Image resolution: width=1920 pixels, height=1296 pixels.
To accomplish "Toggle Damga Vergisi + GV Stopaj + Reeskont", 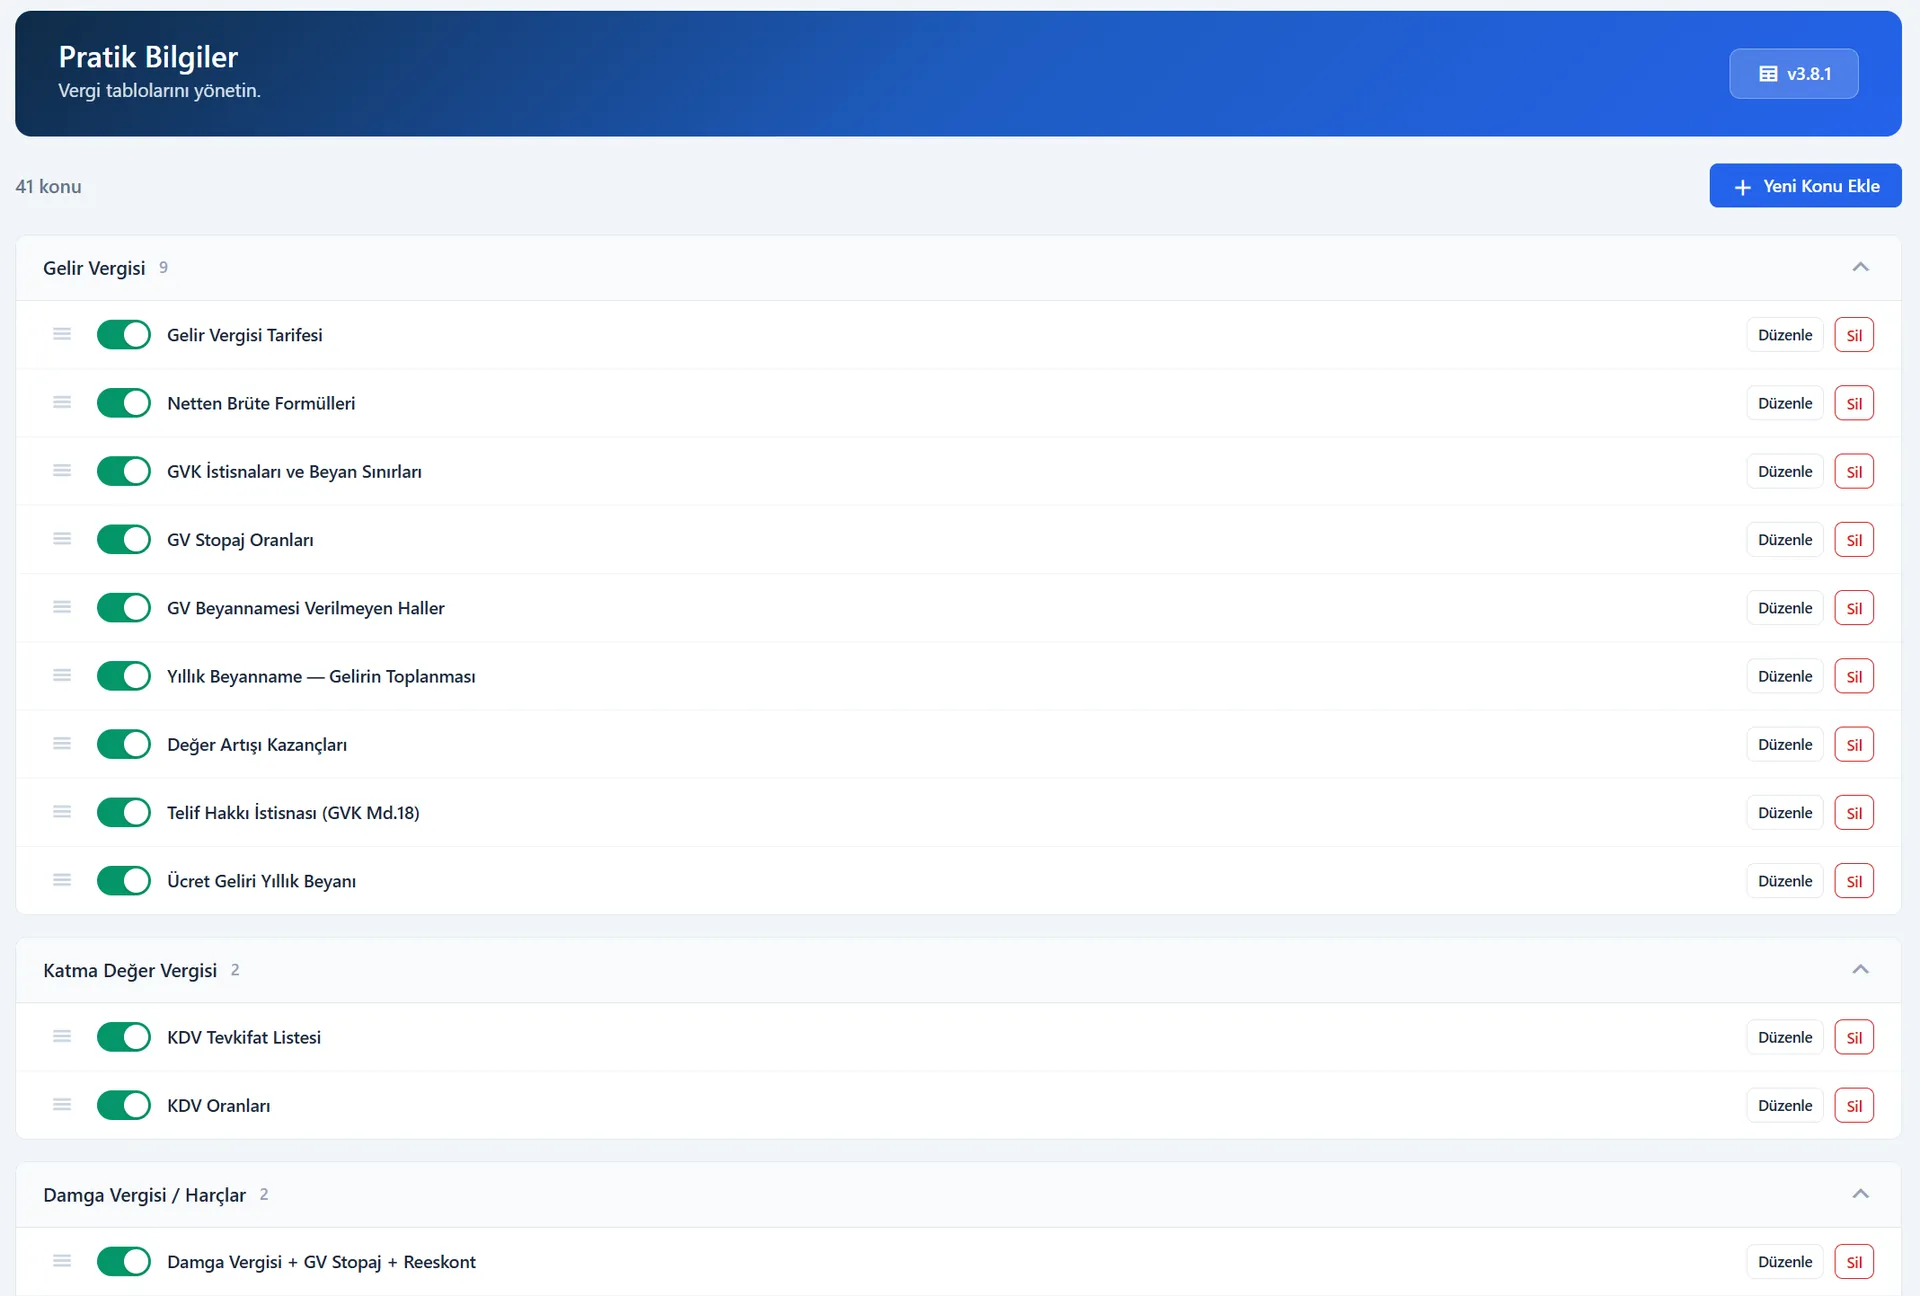I will [x=124, y=1262].
